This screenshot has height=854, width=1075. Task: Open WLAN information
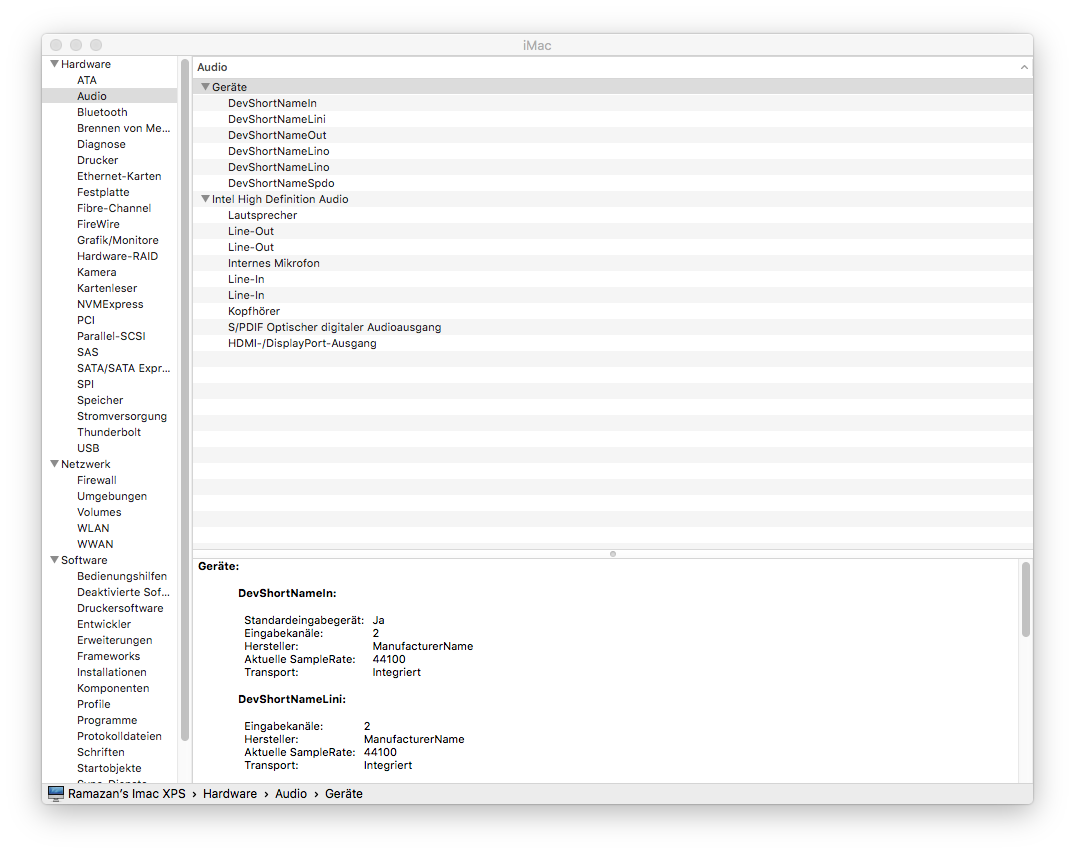point(93,528)
